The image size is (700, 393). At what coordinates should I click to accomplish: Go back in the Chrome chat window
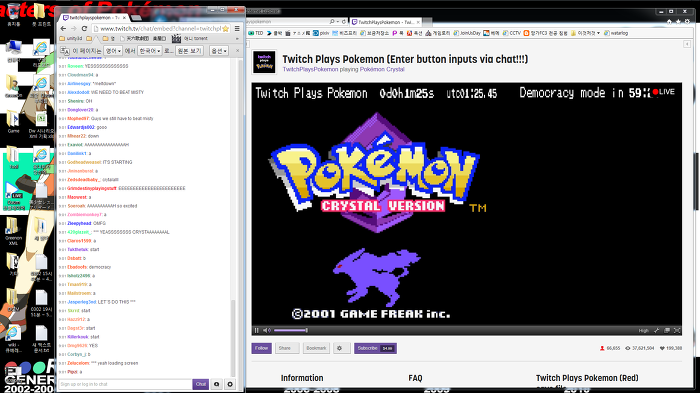63,29
